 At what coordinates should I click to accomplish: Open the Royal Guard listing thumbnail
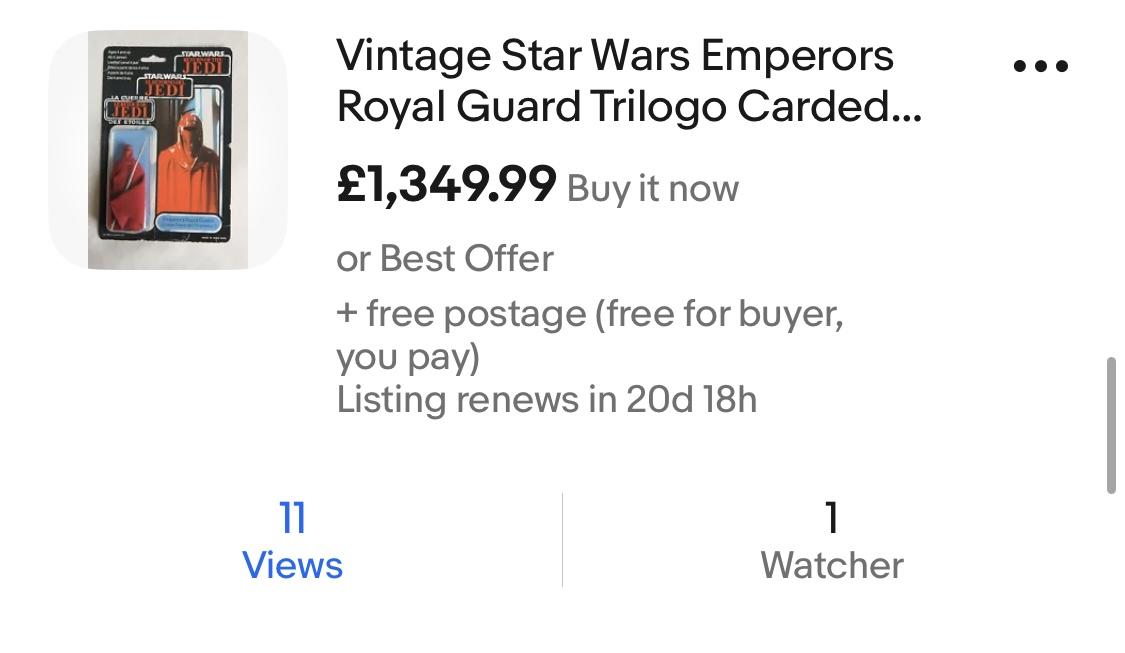point(168,149)
